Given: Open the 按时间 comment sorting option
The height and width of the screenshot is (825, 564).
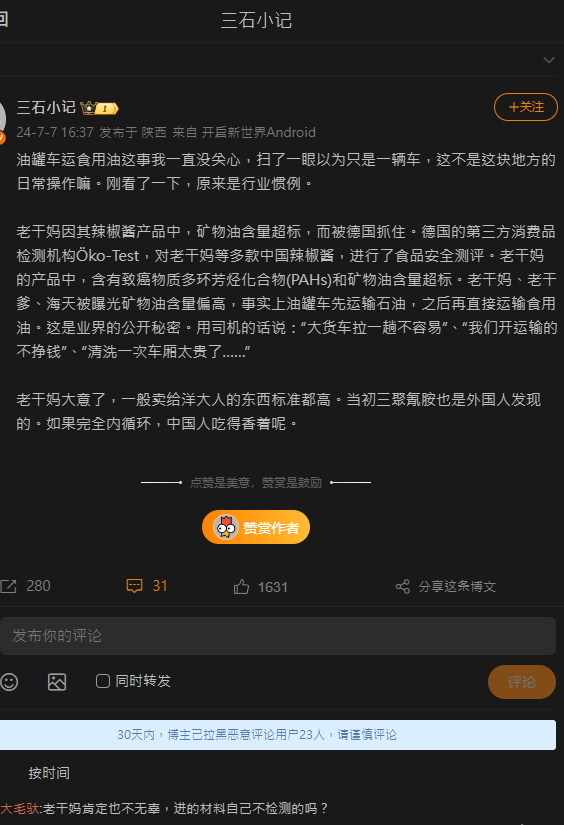Looking at the screenshot, I should 49,773.
